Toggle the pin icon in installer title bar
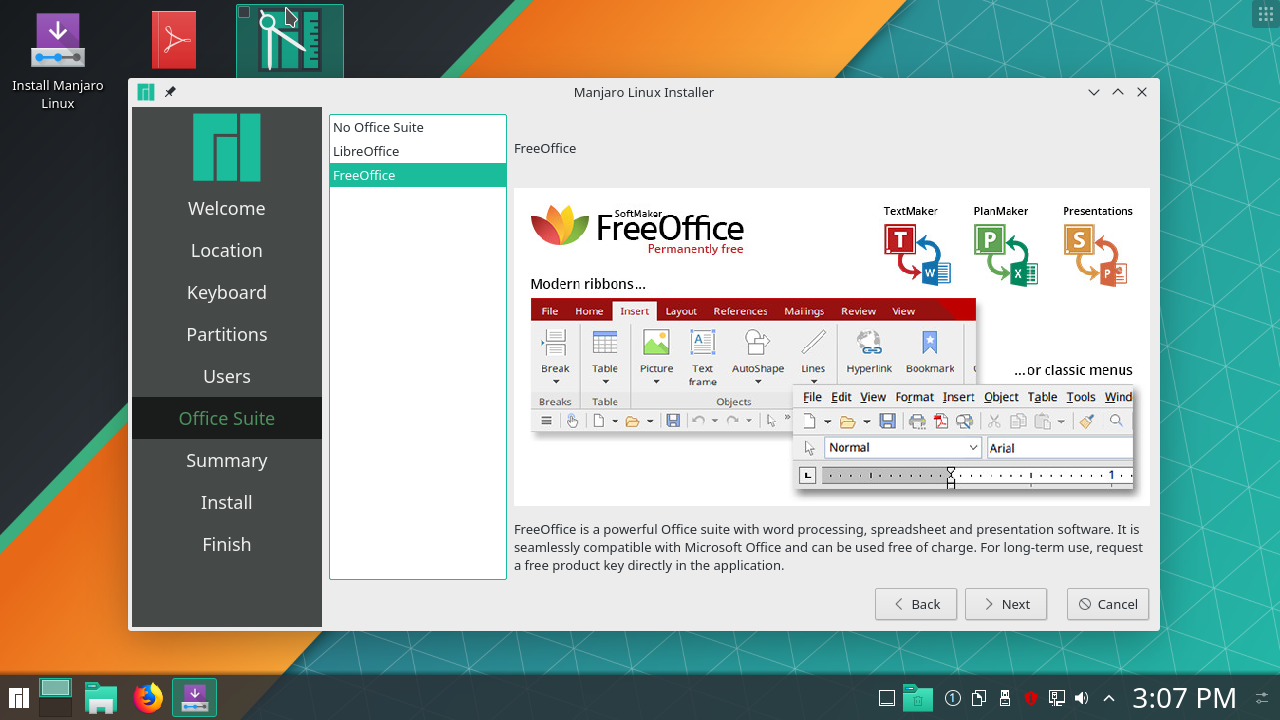This screenshot has height=720, width=1280. [x=170, y=92]
